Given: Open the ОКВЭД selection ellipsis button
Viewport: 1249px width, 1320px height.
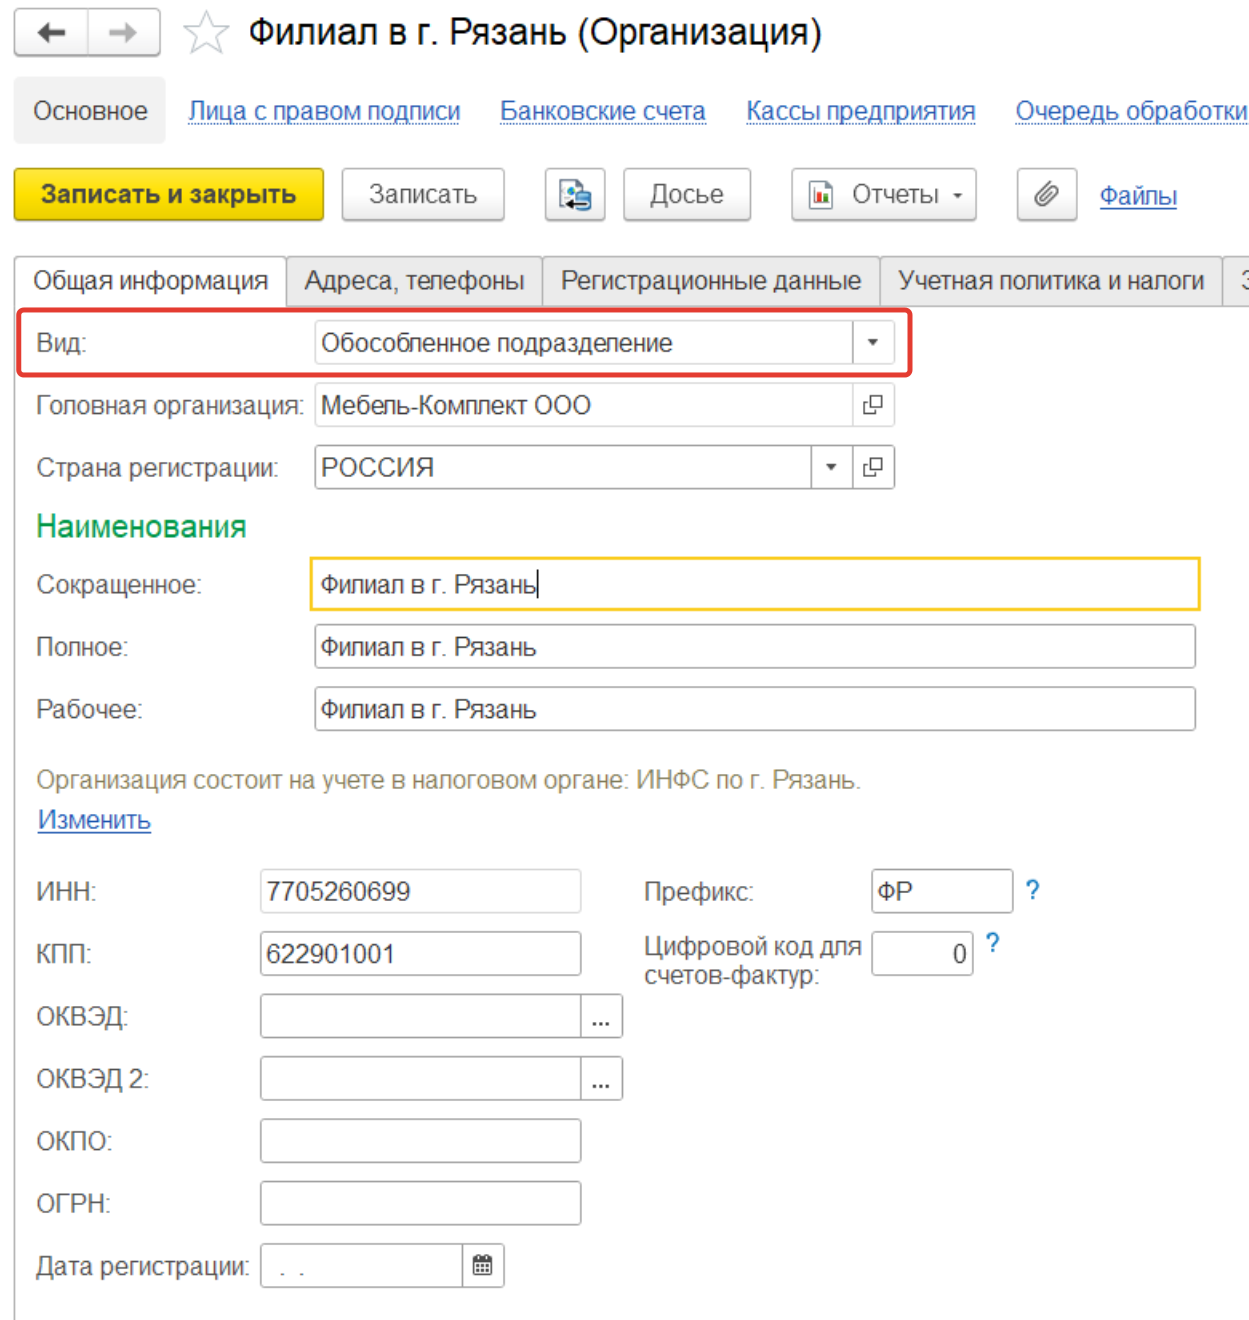Looking at the screenshot, I should coord(601,1017).
